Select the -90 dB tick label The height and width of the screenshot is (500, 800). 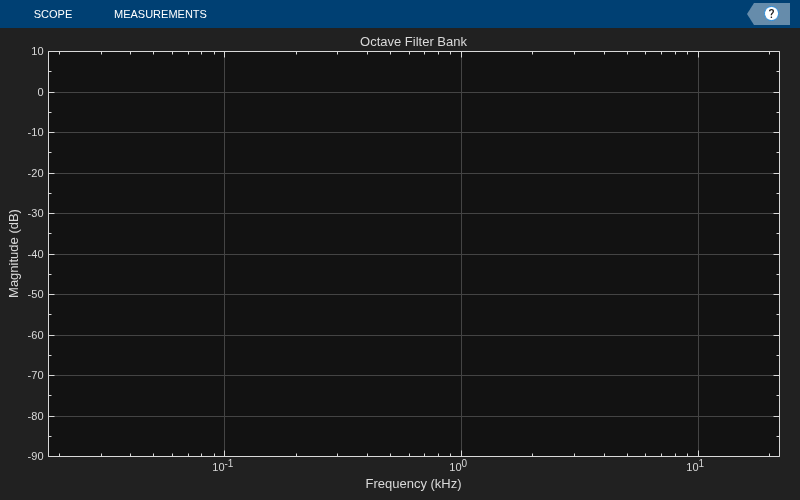pyautogui.click(x=36, y=456)
